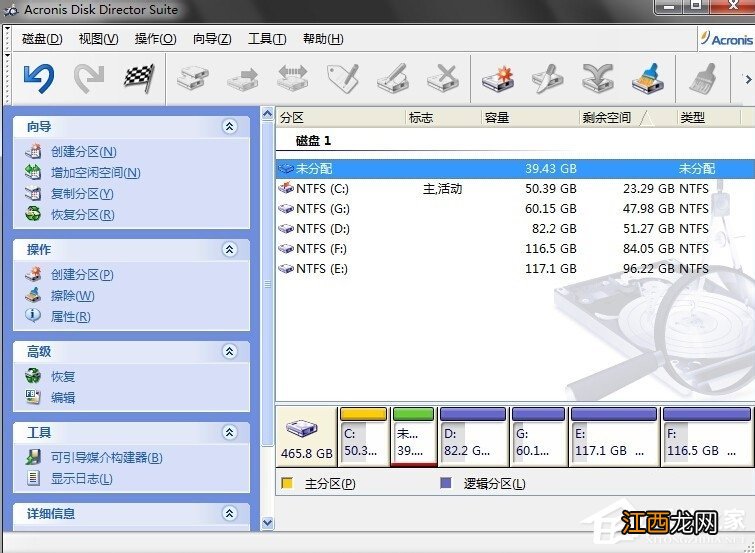Click the colored brush wipe icon in toolbar

[648, 79]
